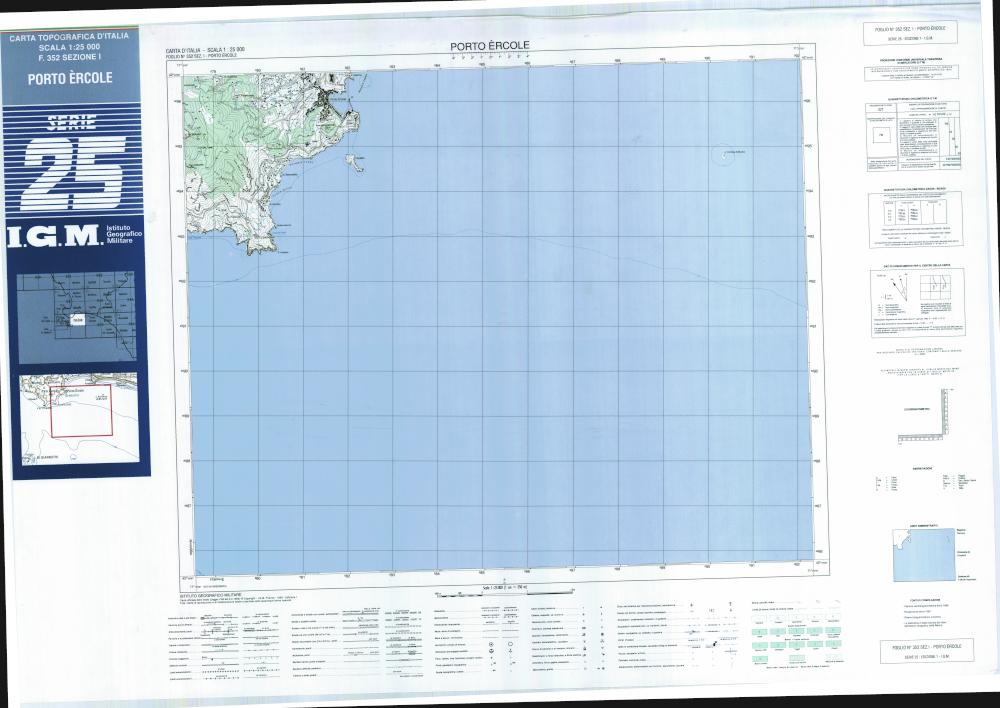1000x708 pixels.
Task: Select the white "PORTO ÈRCOLE" cover title
Action: (70, 78)
